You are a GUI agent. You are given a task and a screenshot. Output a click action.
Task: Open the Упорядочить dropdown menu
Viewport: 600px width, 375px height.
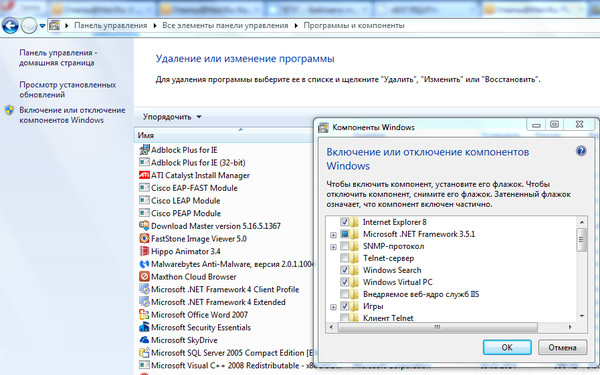[x=172, y=117]
